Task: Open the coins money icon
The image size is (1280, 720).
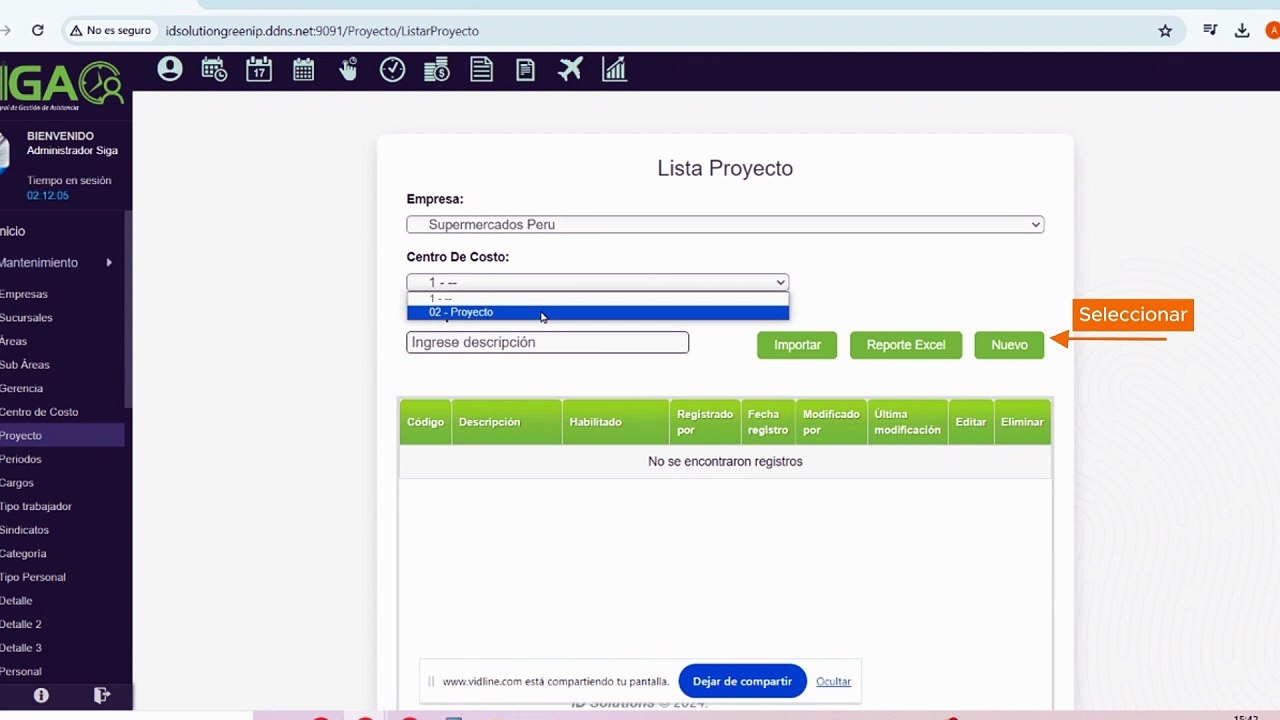Action: click(436, 69)
